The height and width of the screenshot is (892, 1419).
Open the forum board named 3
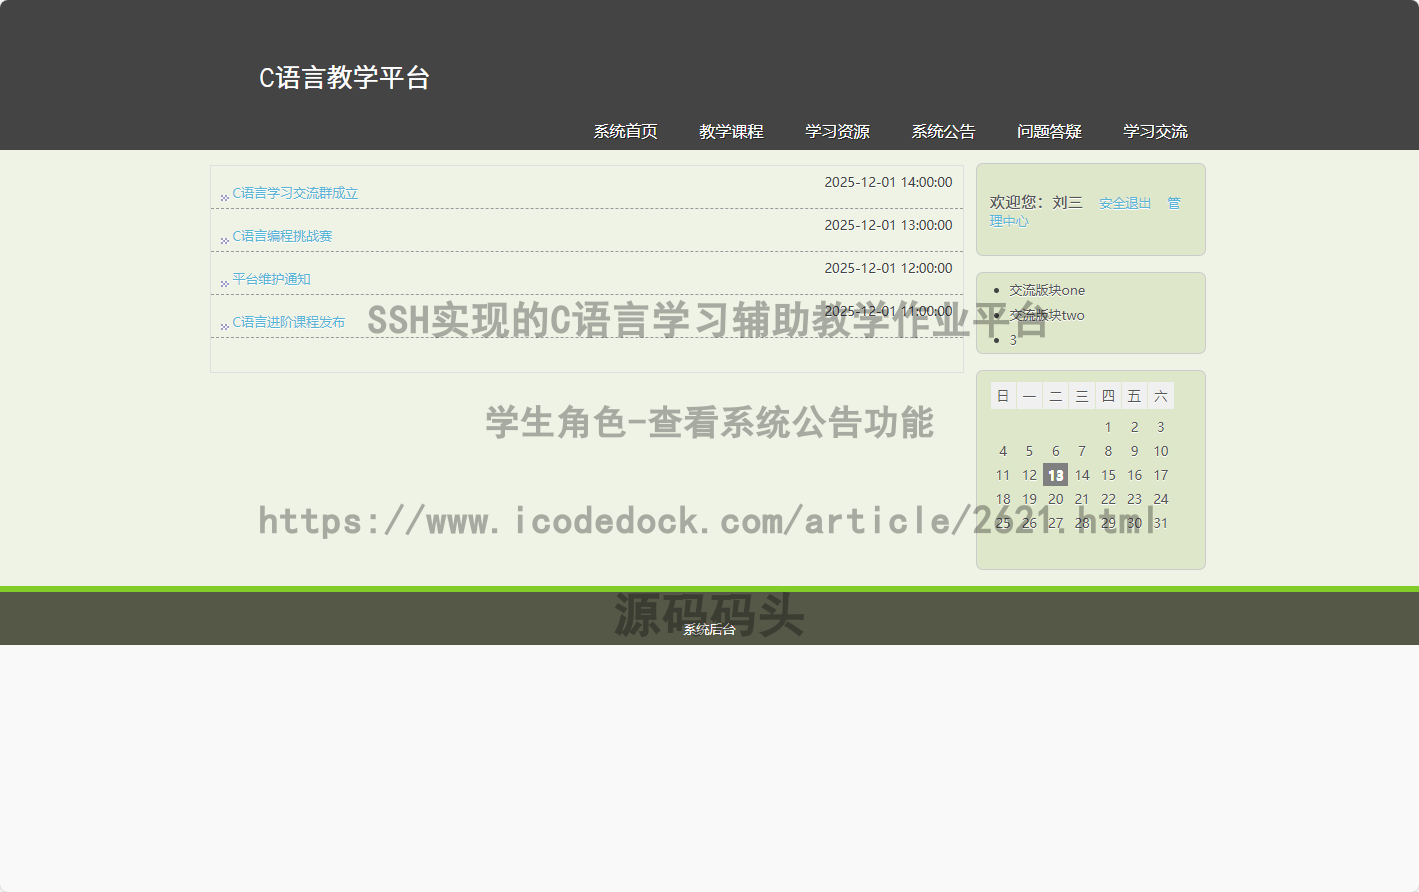[1013, 340]
